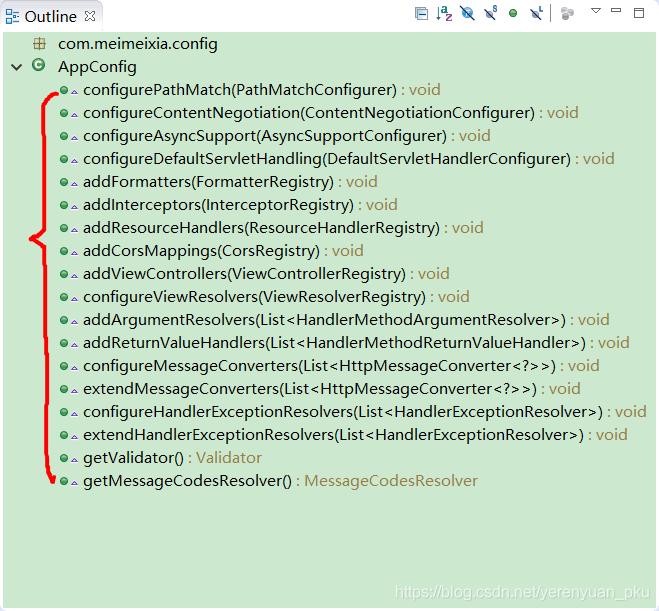Select configureMessageConverters method
The image size is (659, 611).
(x=341, y=366)
